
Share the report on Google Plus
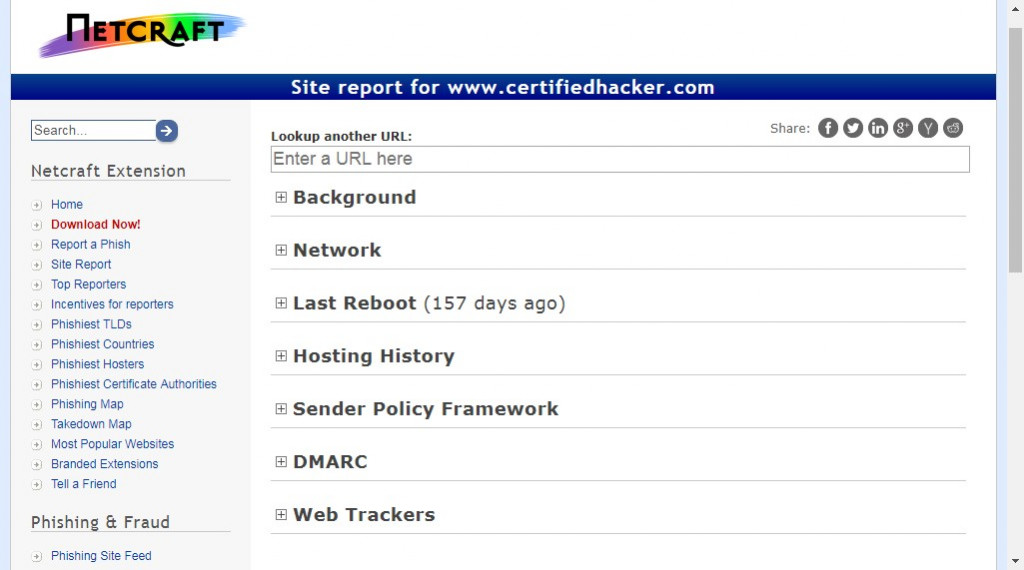click(x=903, y=128)
